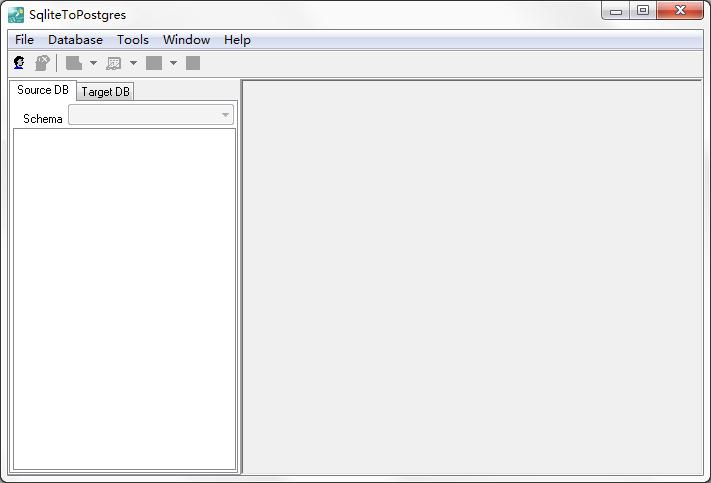Maximize the SqliteToPostgres window
Image resolution: width=711 pixels, height=483 pixels.
click(643, 11)
